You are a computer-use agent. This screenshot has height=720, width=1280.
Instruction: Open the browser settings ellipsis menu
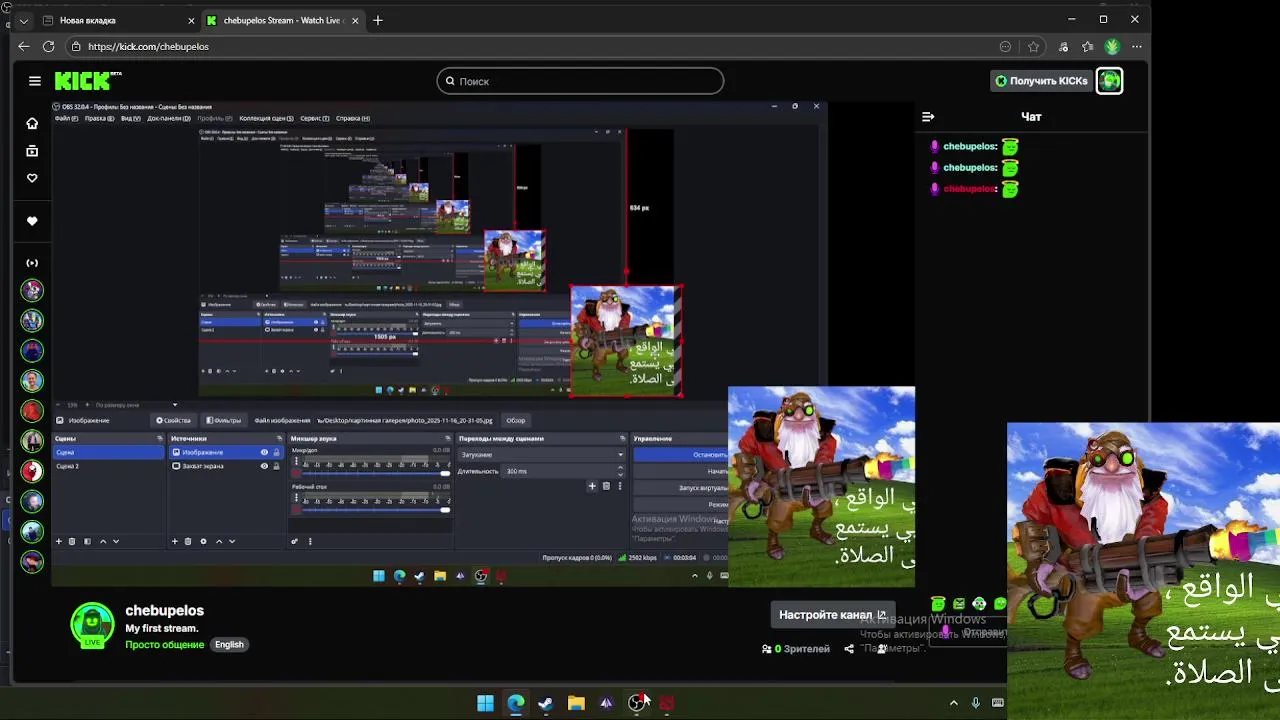coord(1137,46)
